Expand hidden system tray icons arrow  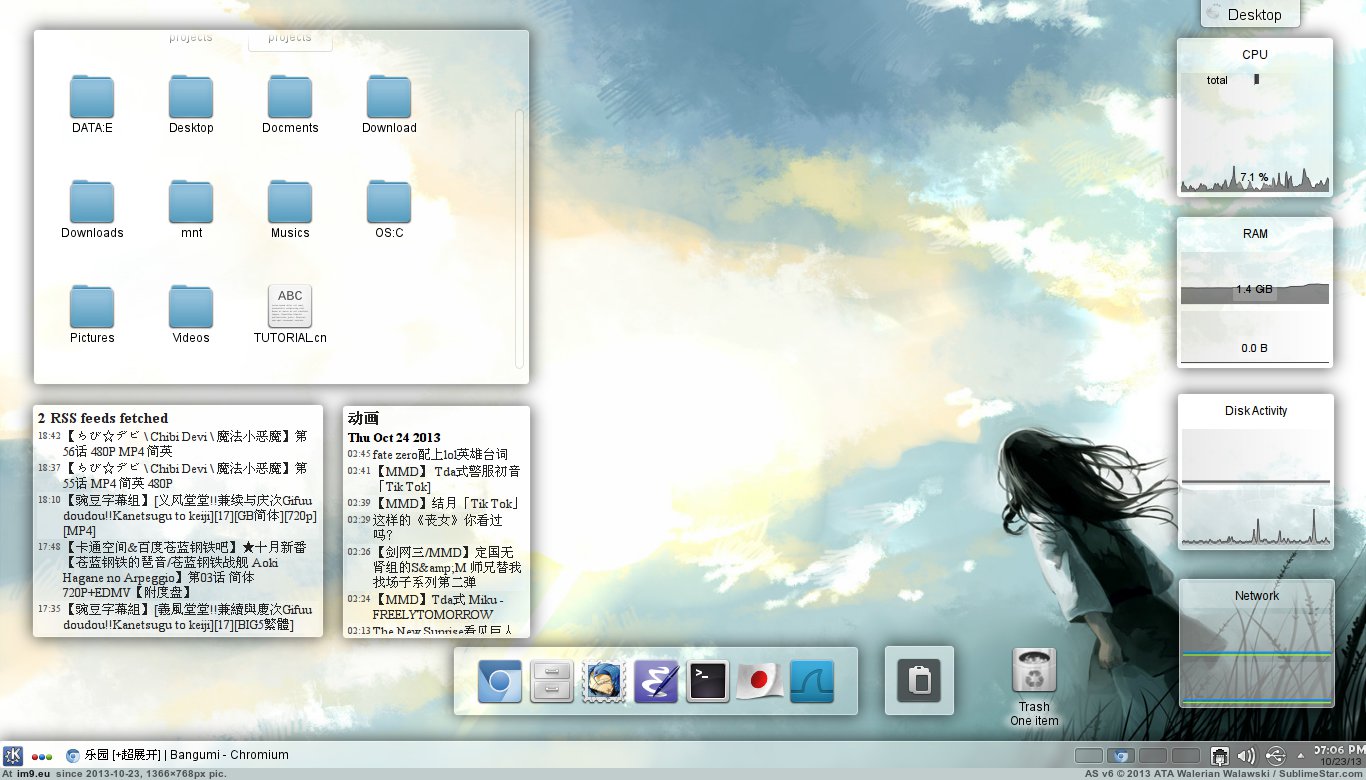click(x=1301, y=756)
